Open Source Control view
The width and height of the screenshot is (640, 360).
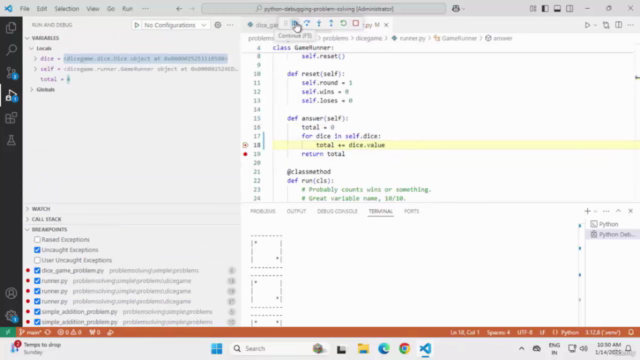[x=11, y=73]
